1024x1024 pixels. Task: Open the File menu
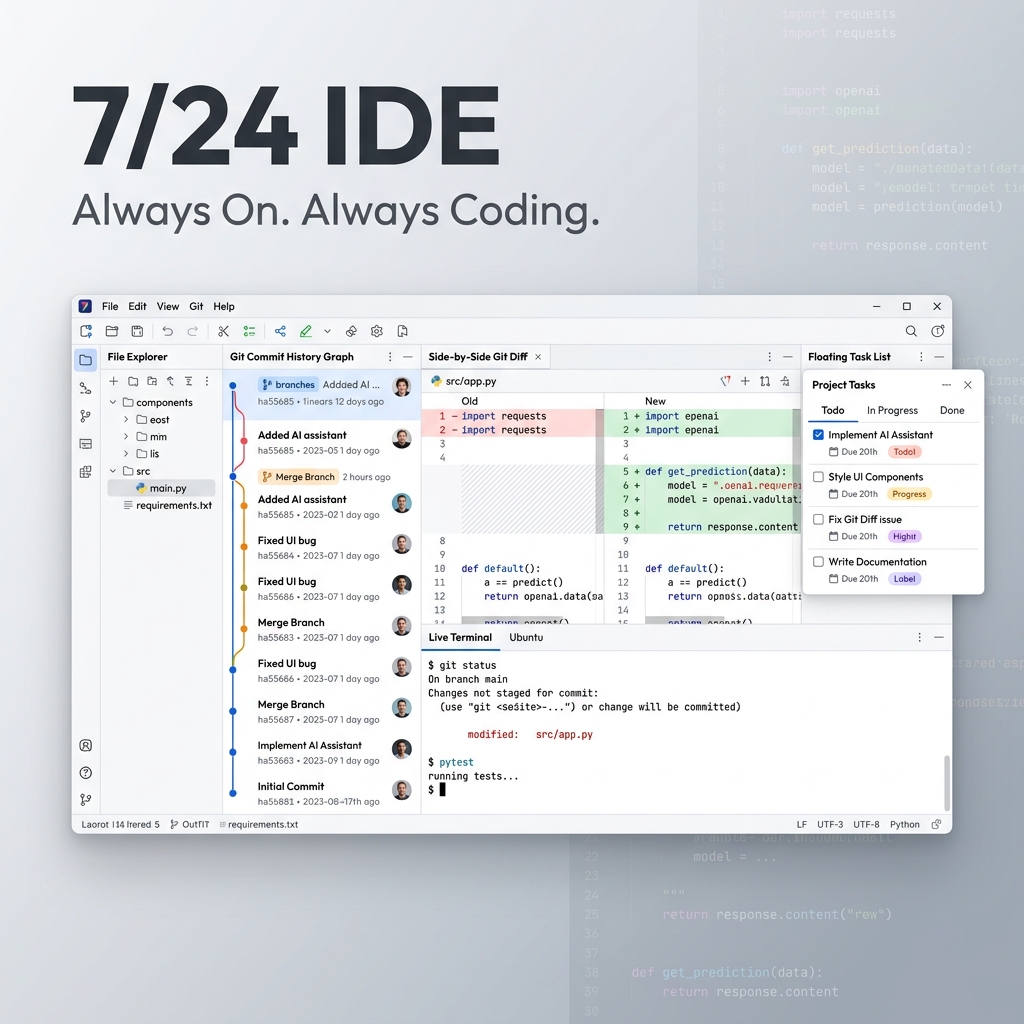pyautogui.click(x=110, y=306)
